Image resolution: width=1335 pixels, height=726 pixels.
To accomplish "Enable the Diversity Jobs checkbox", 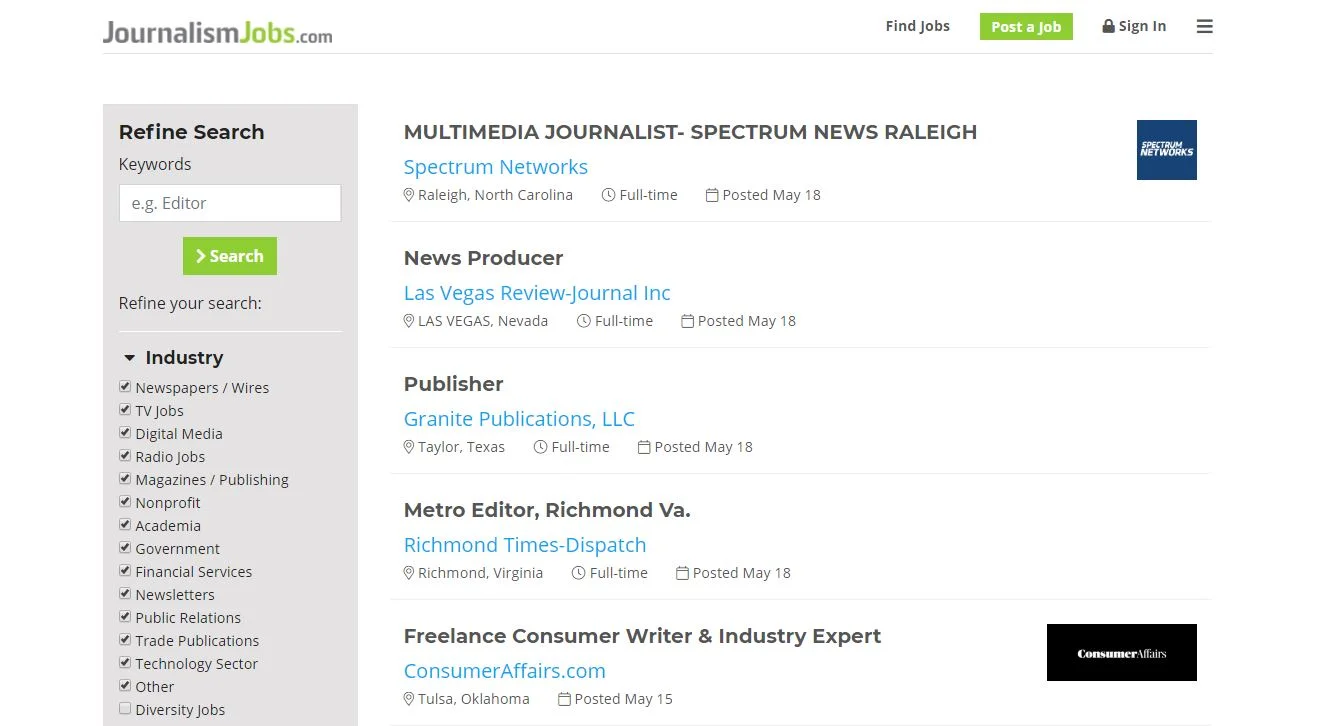I will click(x=125, y=709).
